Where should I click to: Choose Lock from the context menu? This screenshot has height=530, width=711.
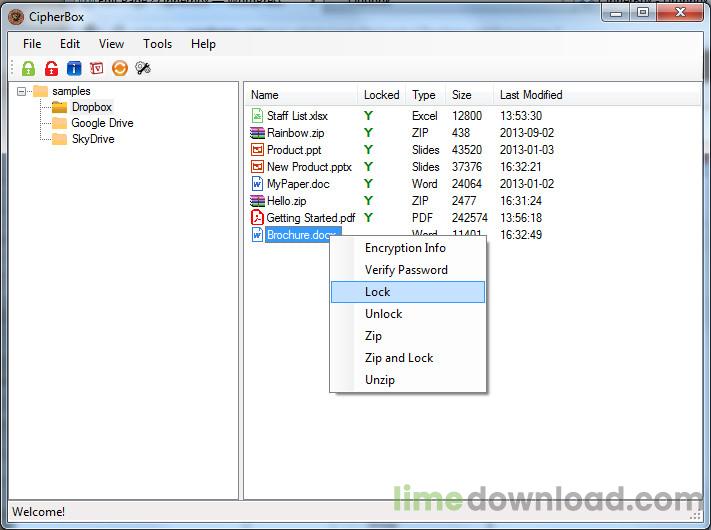(408, 292)
